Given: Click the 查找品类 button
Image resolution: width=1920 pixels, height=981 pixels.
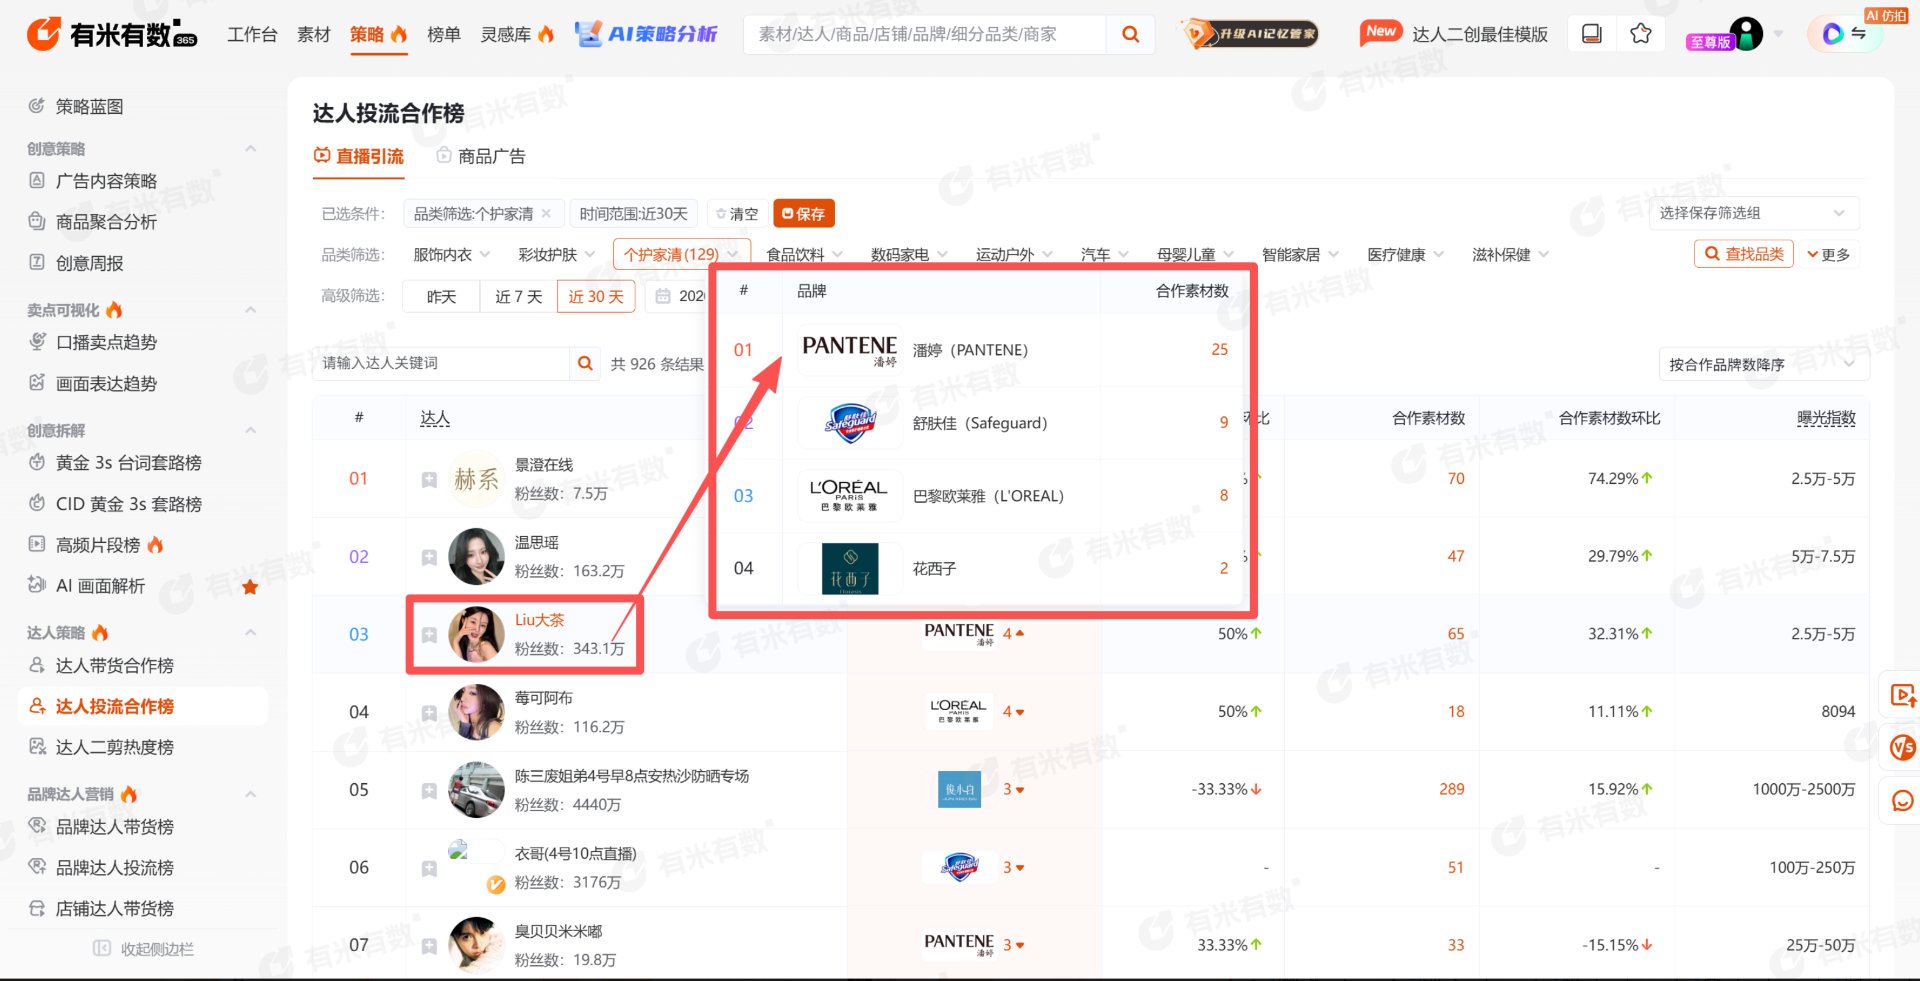Looking at the screenshot, I should tap(1744, 254).
